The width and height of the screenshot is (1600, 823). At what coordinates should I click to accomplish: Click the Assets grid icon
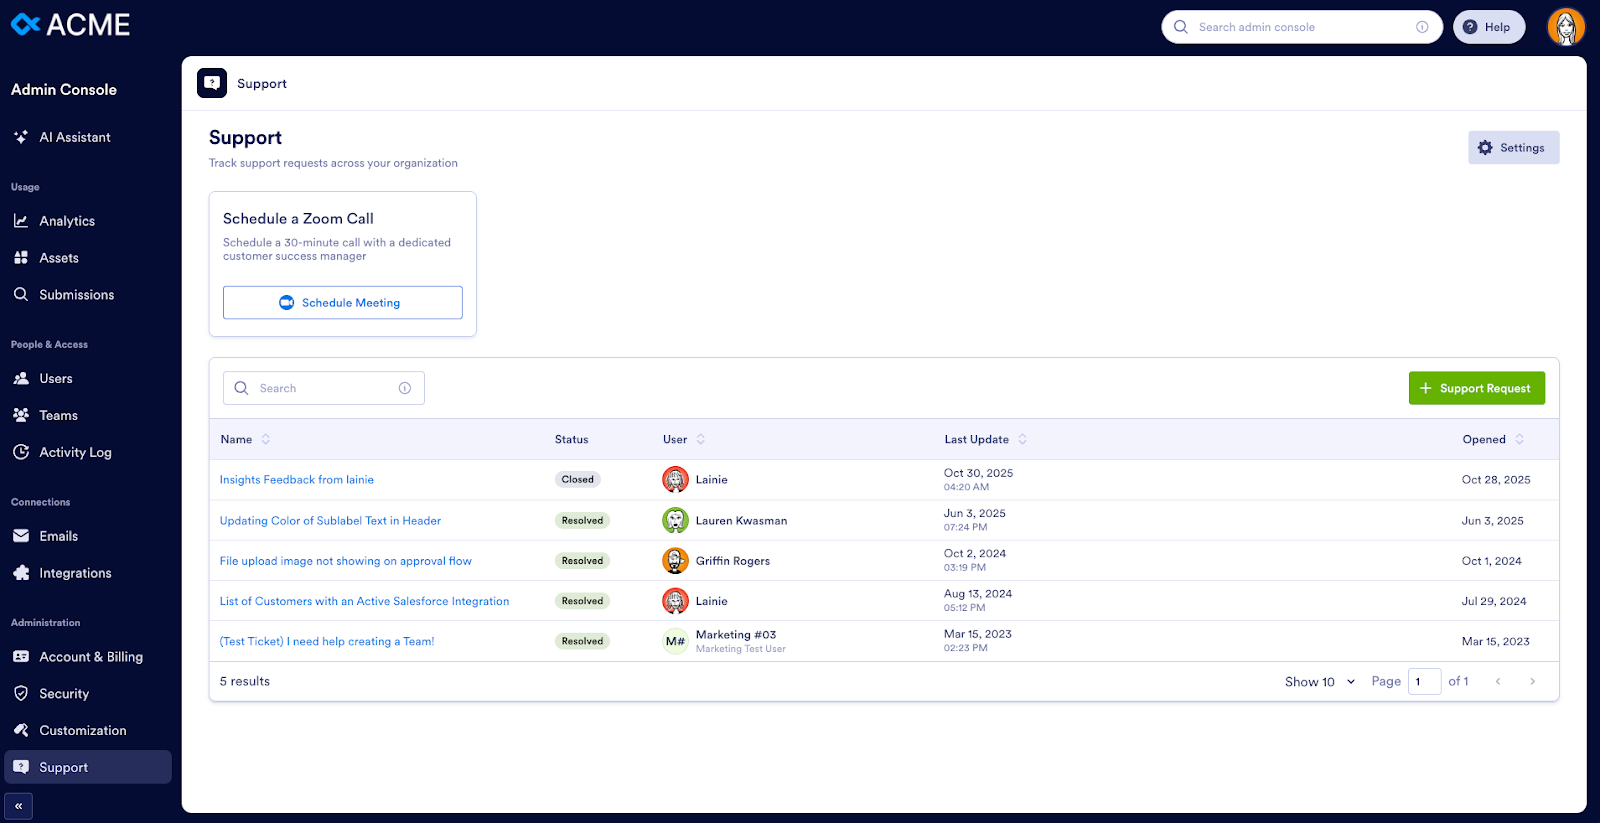coord(21,258)
